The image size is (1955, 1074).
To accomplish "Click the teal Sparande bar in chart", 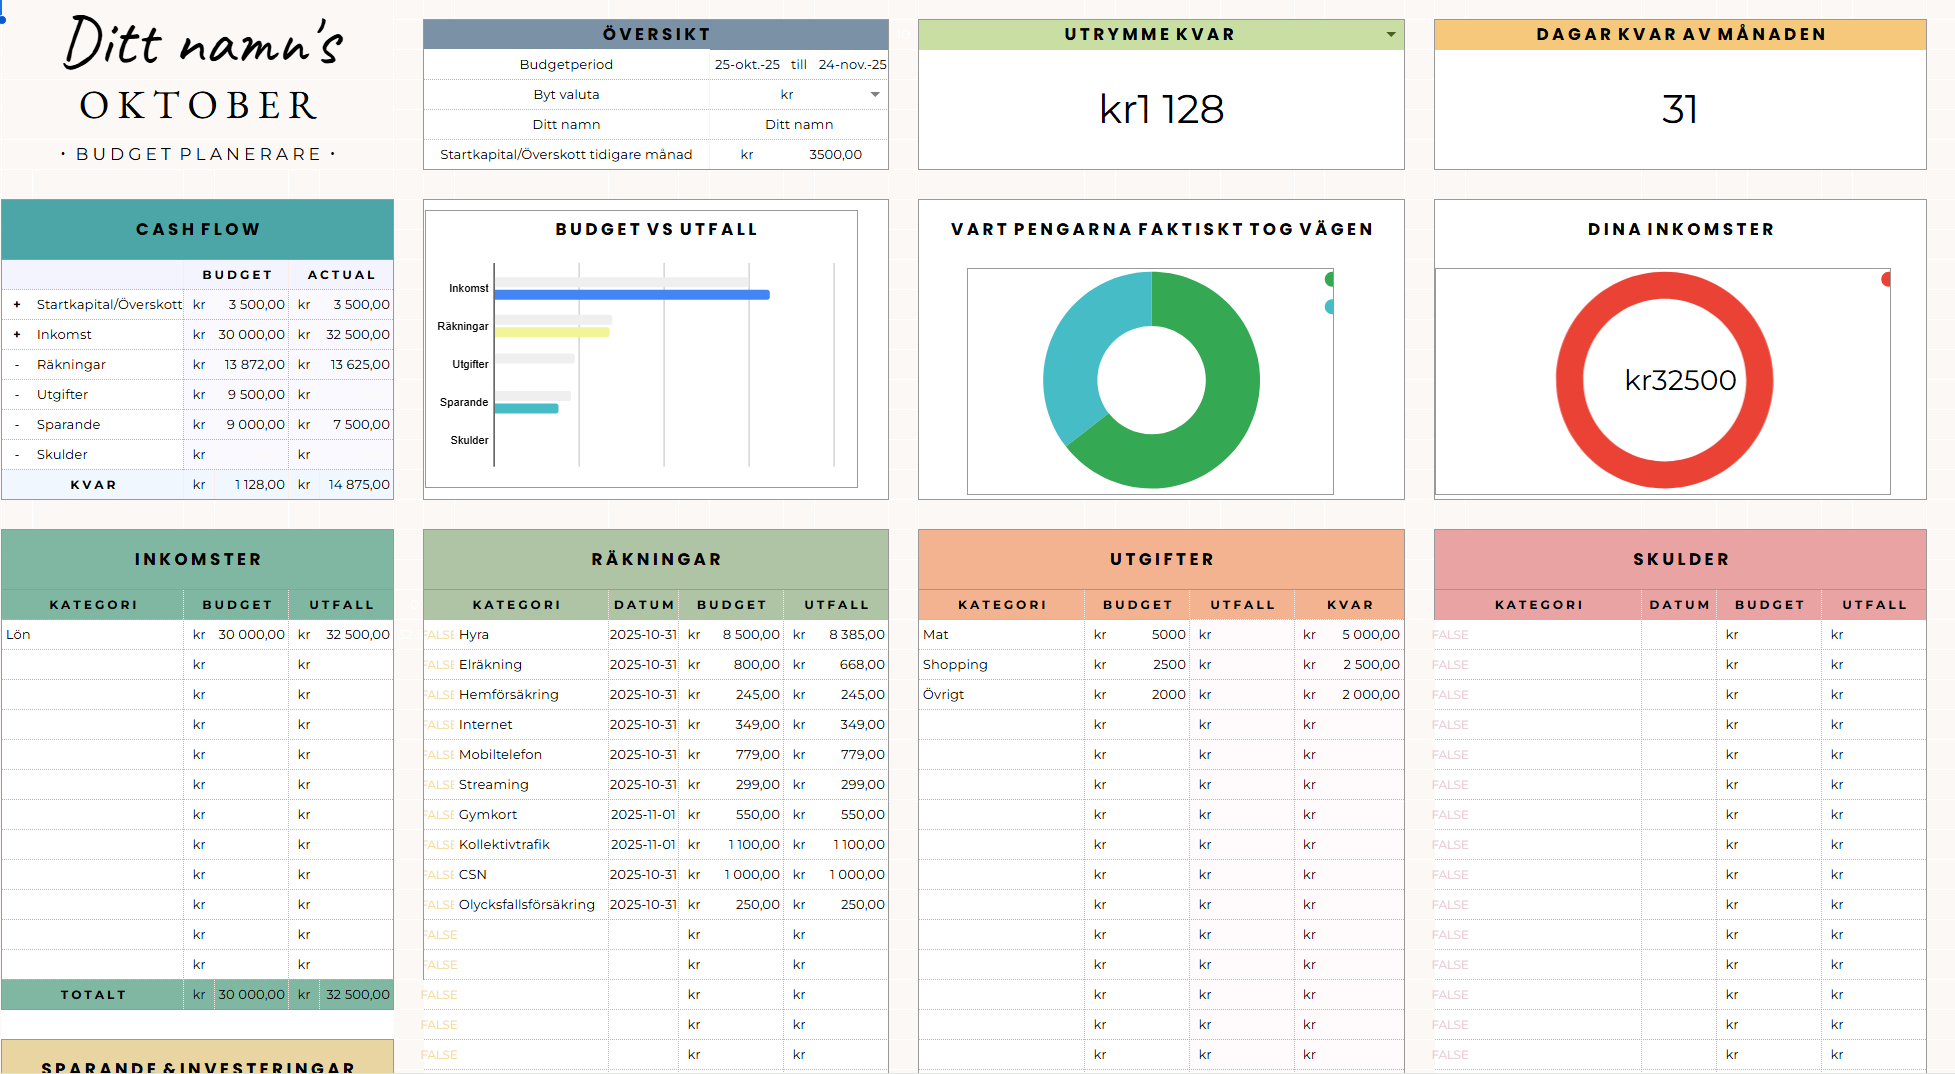I will point(526,408).
